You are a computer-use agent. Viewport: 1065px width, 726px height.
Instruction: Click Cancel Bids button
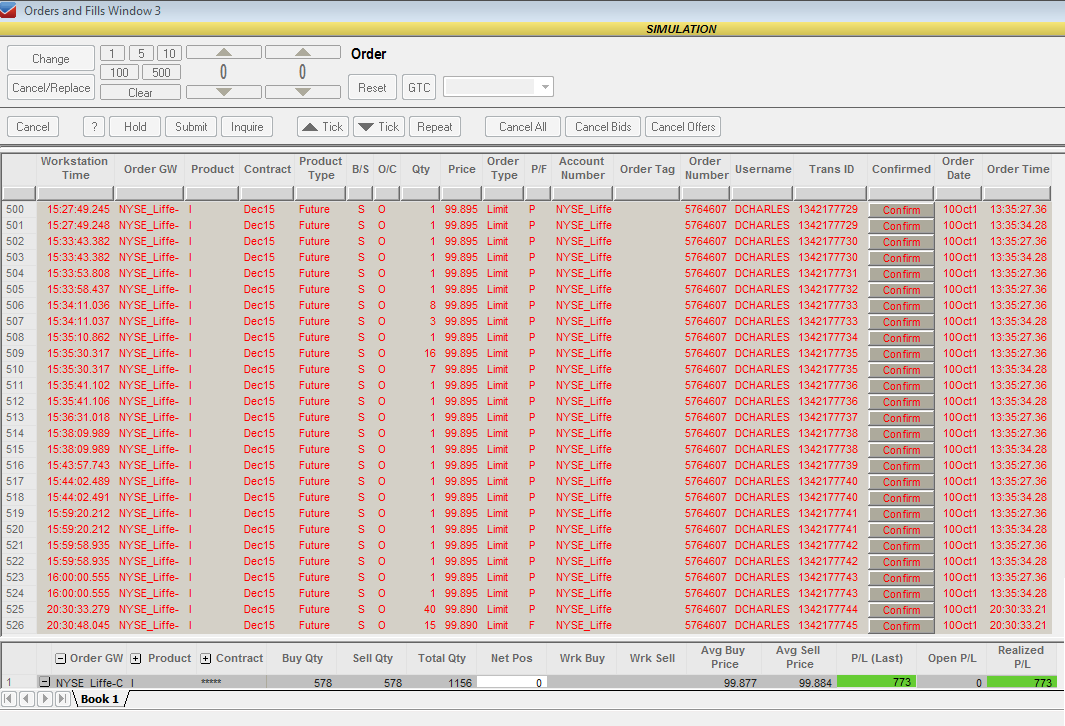603,127
